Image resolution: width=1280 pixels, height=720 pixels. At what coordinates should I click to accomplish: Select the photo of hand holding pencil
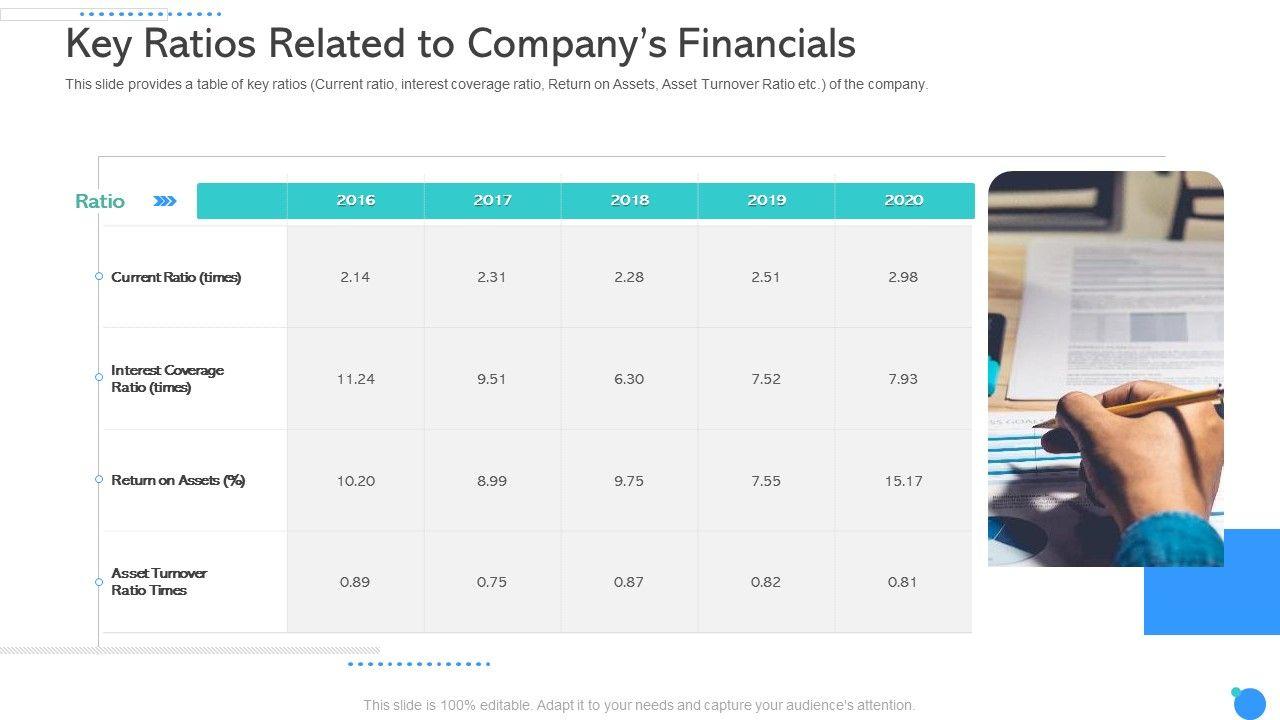[1105, 368]
